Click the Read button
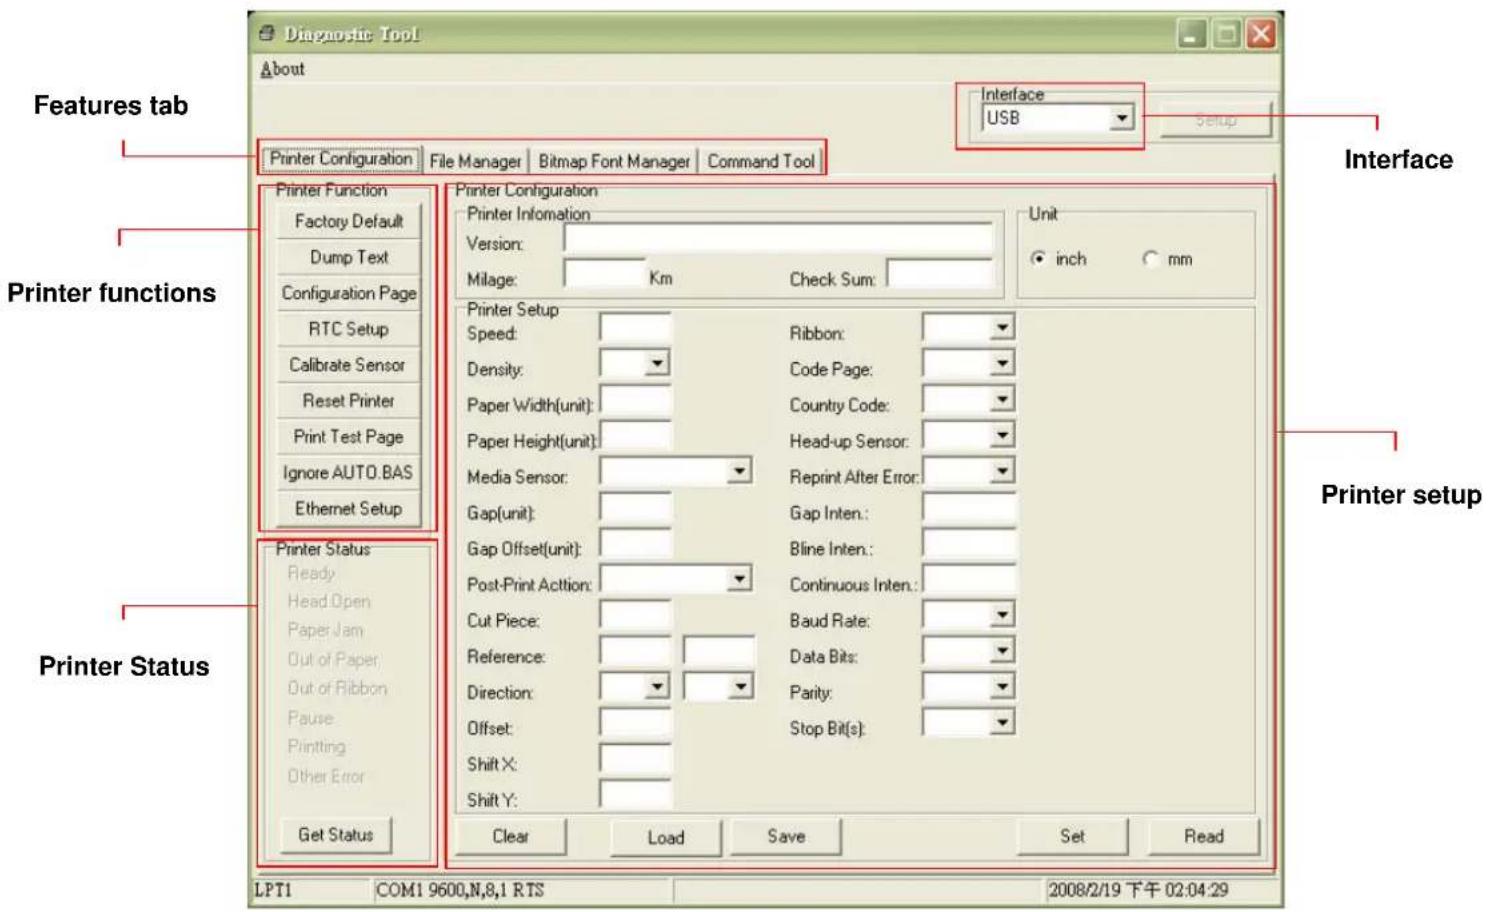This screenshot has width=1490, height=912. [1204, 836]
